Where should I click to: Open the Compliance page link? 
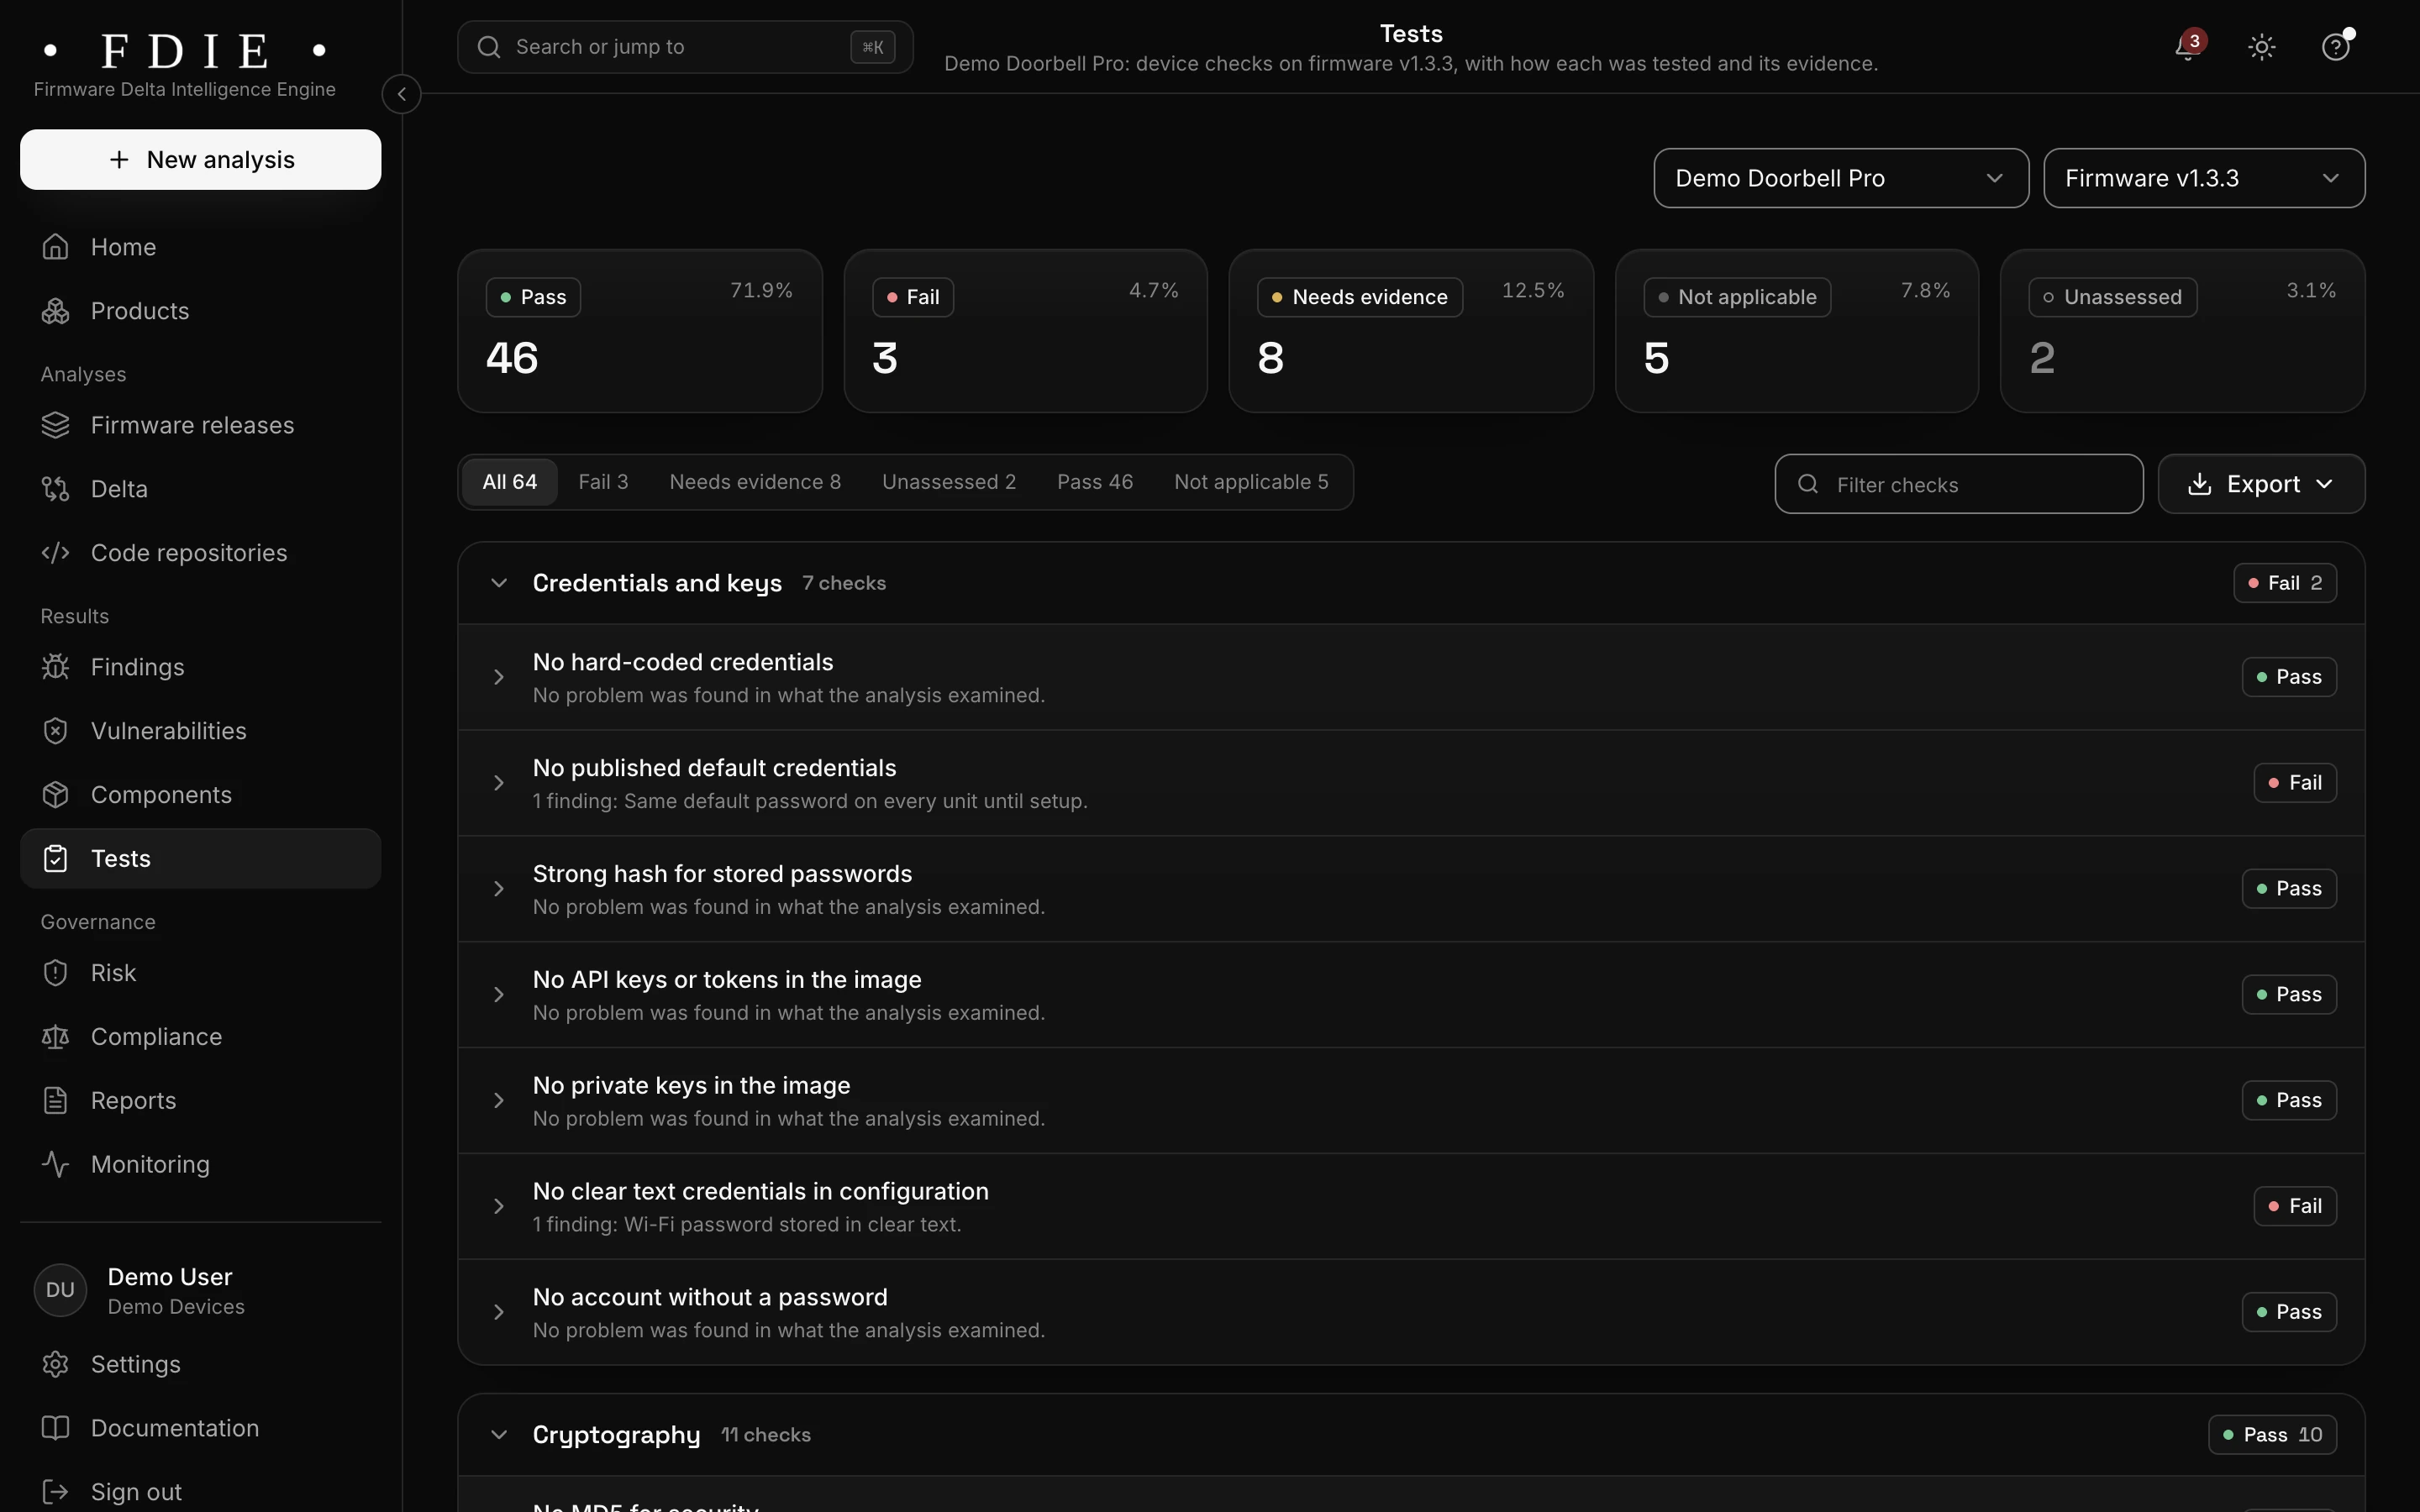click(x=201, y=1037)
